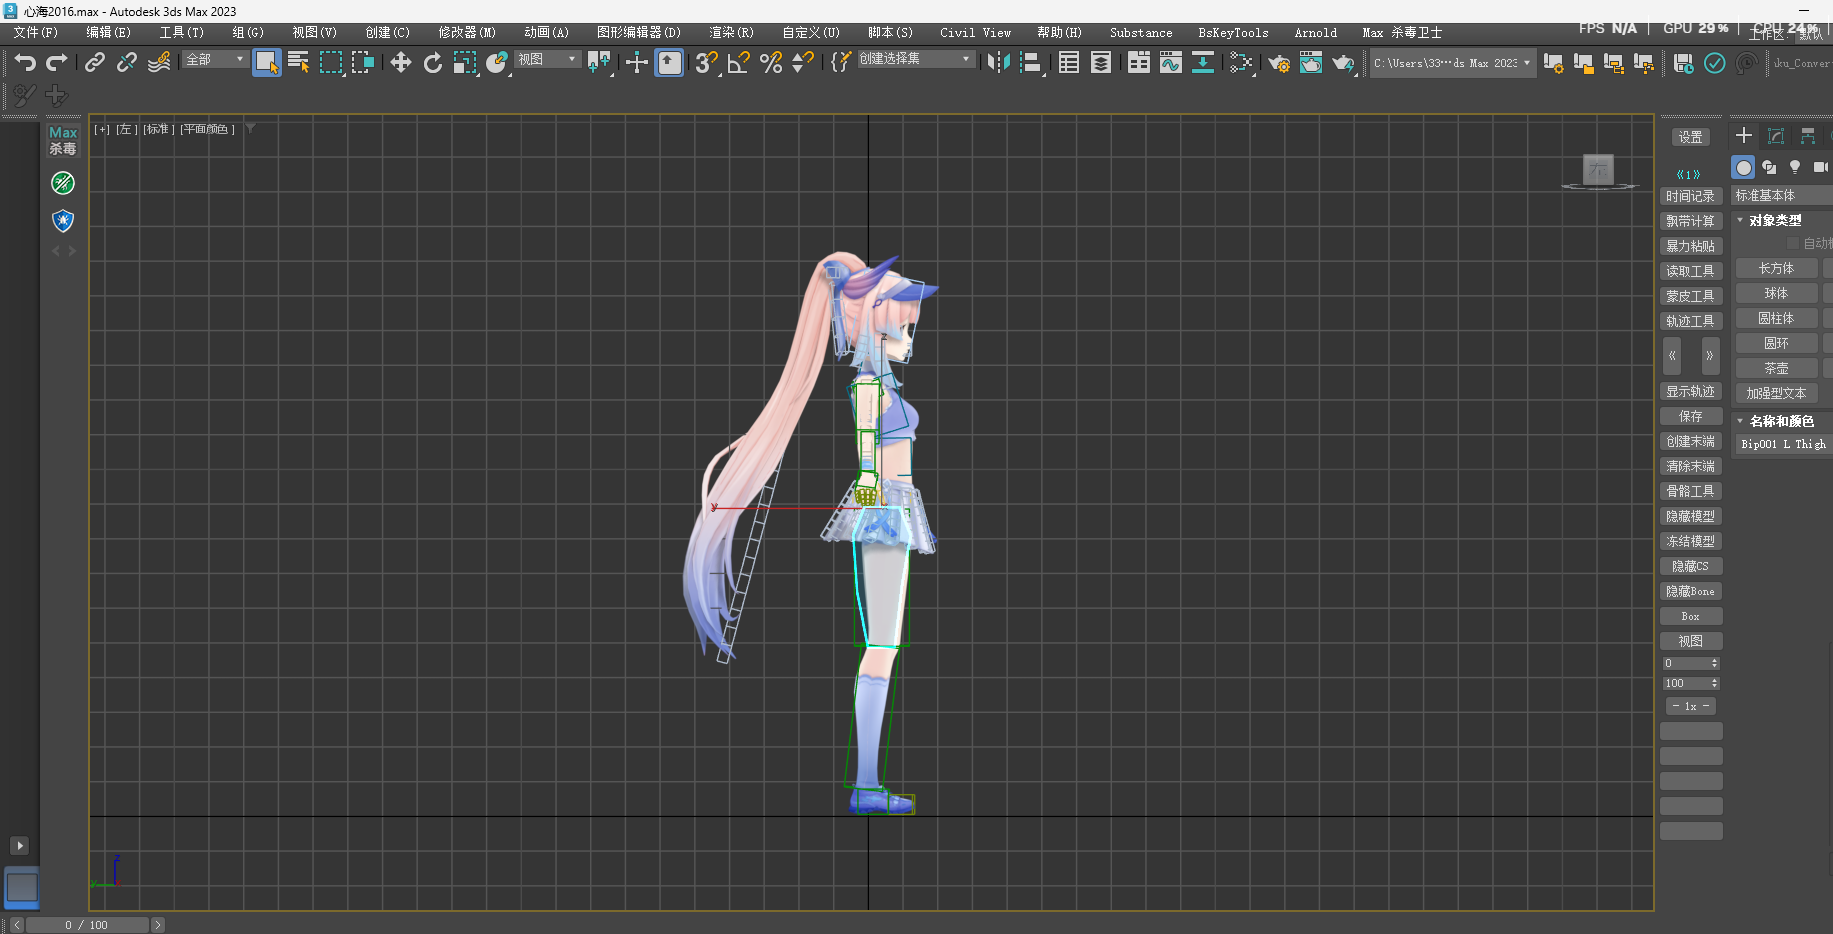Open the viewport [+] menu label
The height and width of the screenshot is (934, 1833).
pyautogui.click(x=102, y=129)
